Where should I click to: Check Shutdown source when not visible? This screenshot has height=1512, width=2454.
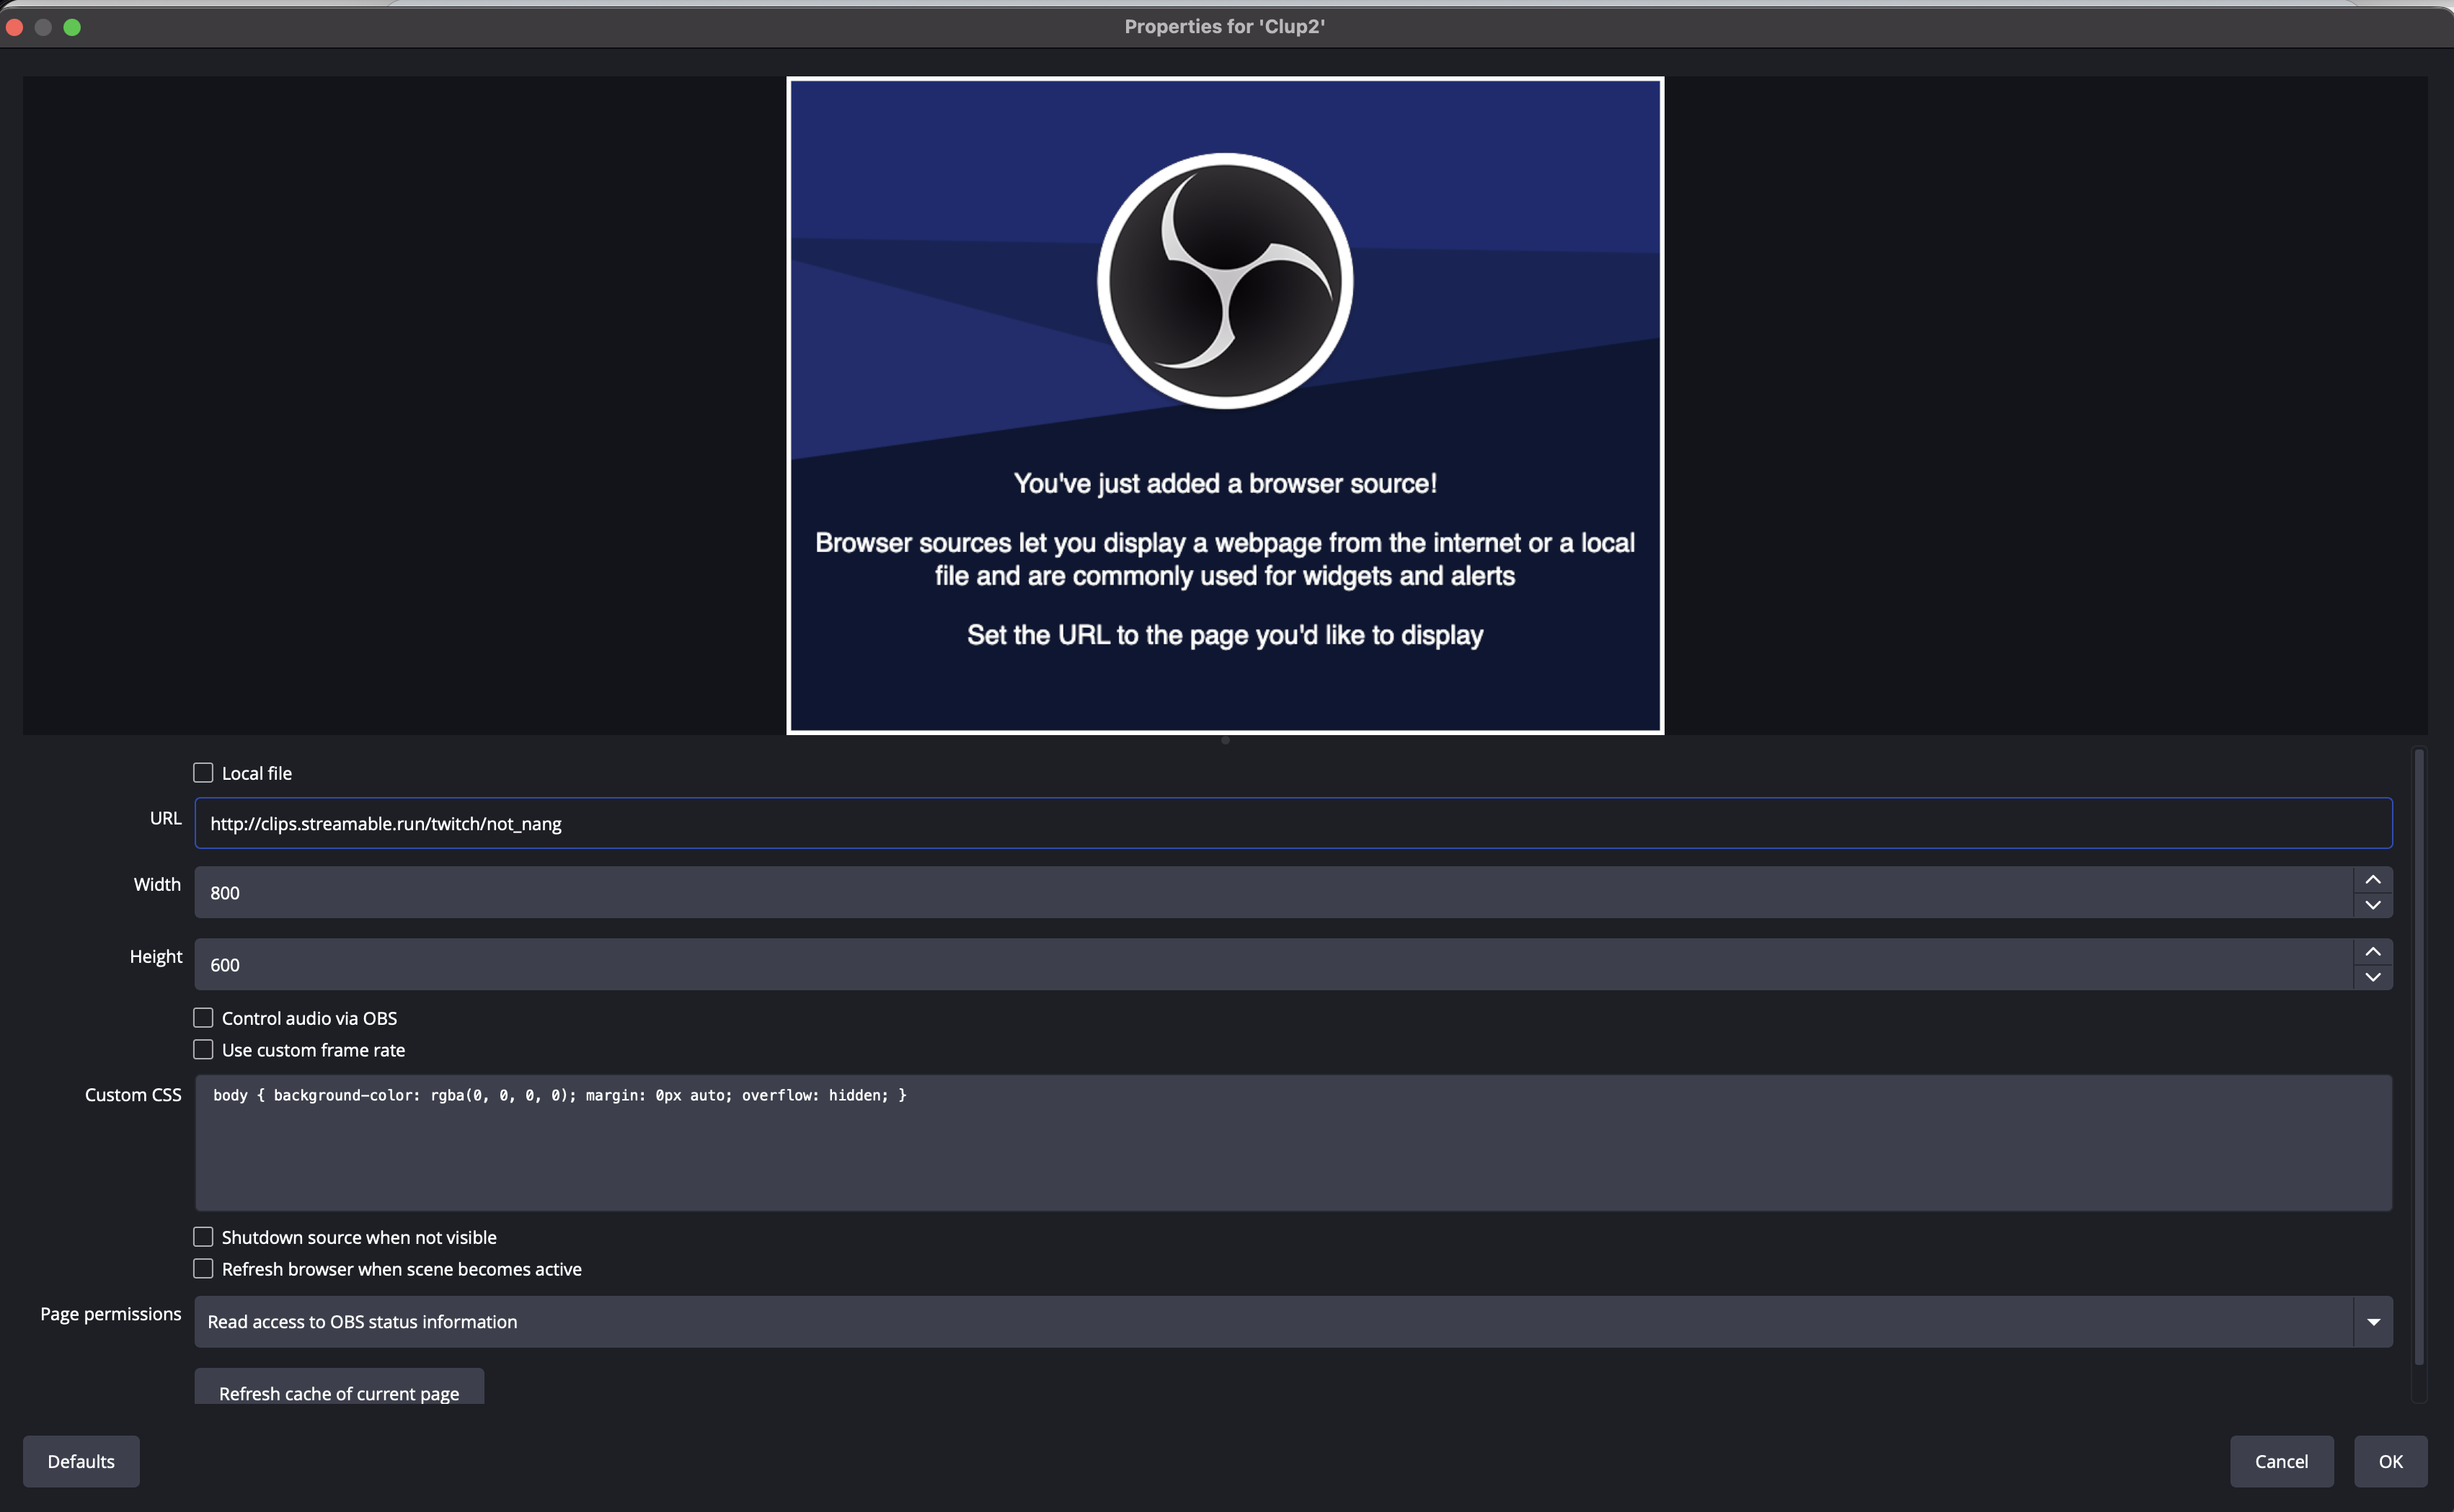(203, 1236)
